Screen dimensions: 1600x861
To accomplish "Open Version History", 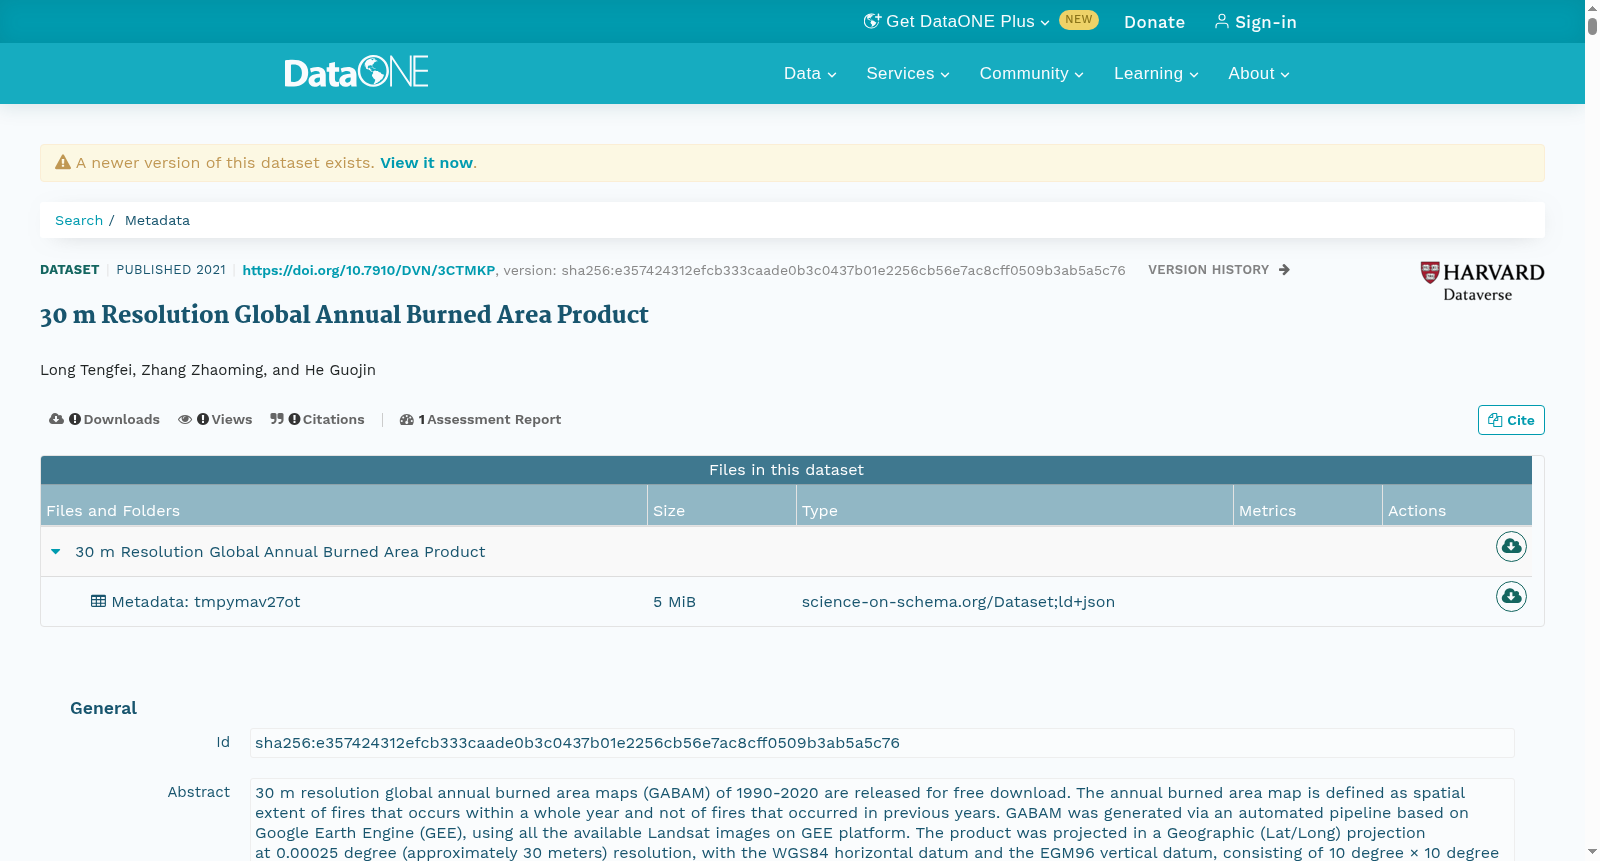I will (x=1219, y=270).
